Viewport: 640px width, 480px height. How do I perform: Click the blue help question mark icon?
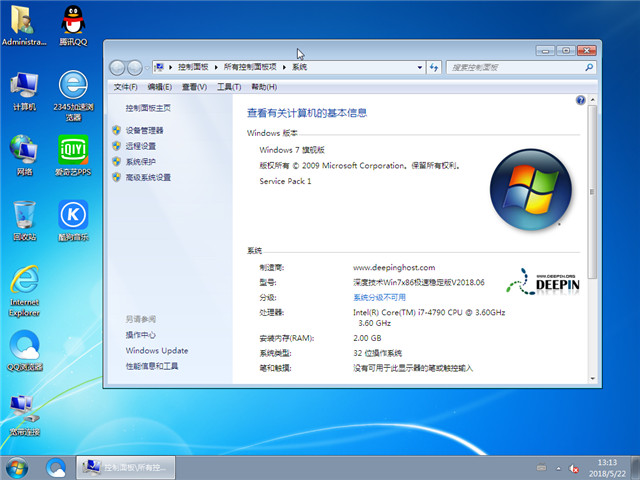click(x=580, y=100)
